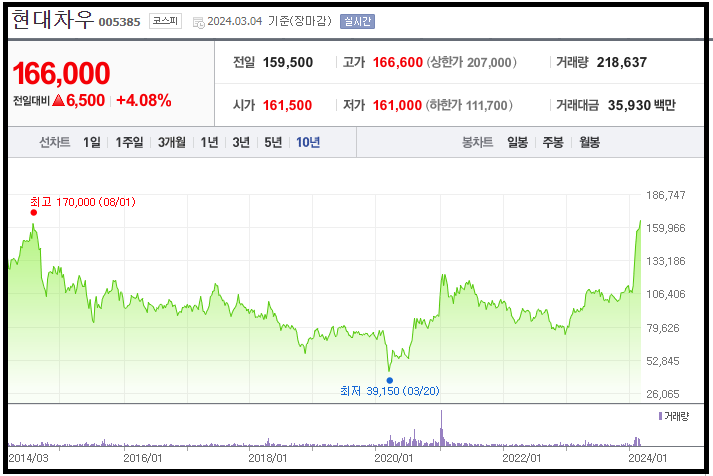Click the 2018/01 x-axis date label
713x476 pixels.
pos(268,458)
